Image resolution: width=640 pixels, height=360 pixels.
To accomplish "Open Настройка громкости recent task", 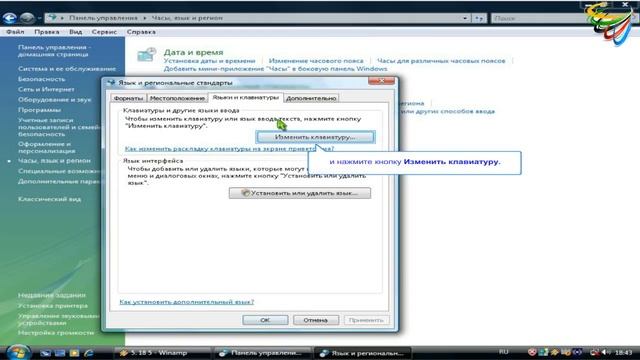I will pyautogui.click(x=56, y=333).
